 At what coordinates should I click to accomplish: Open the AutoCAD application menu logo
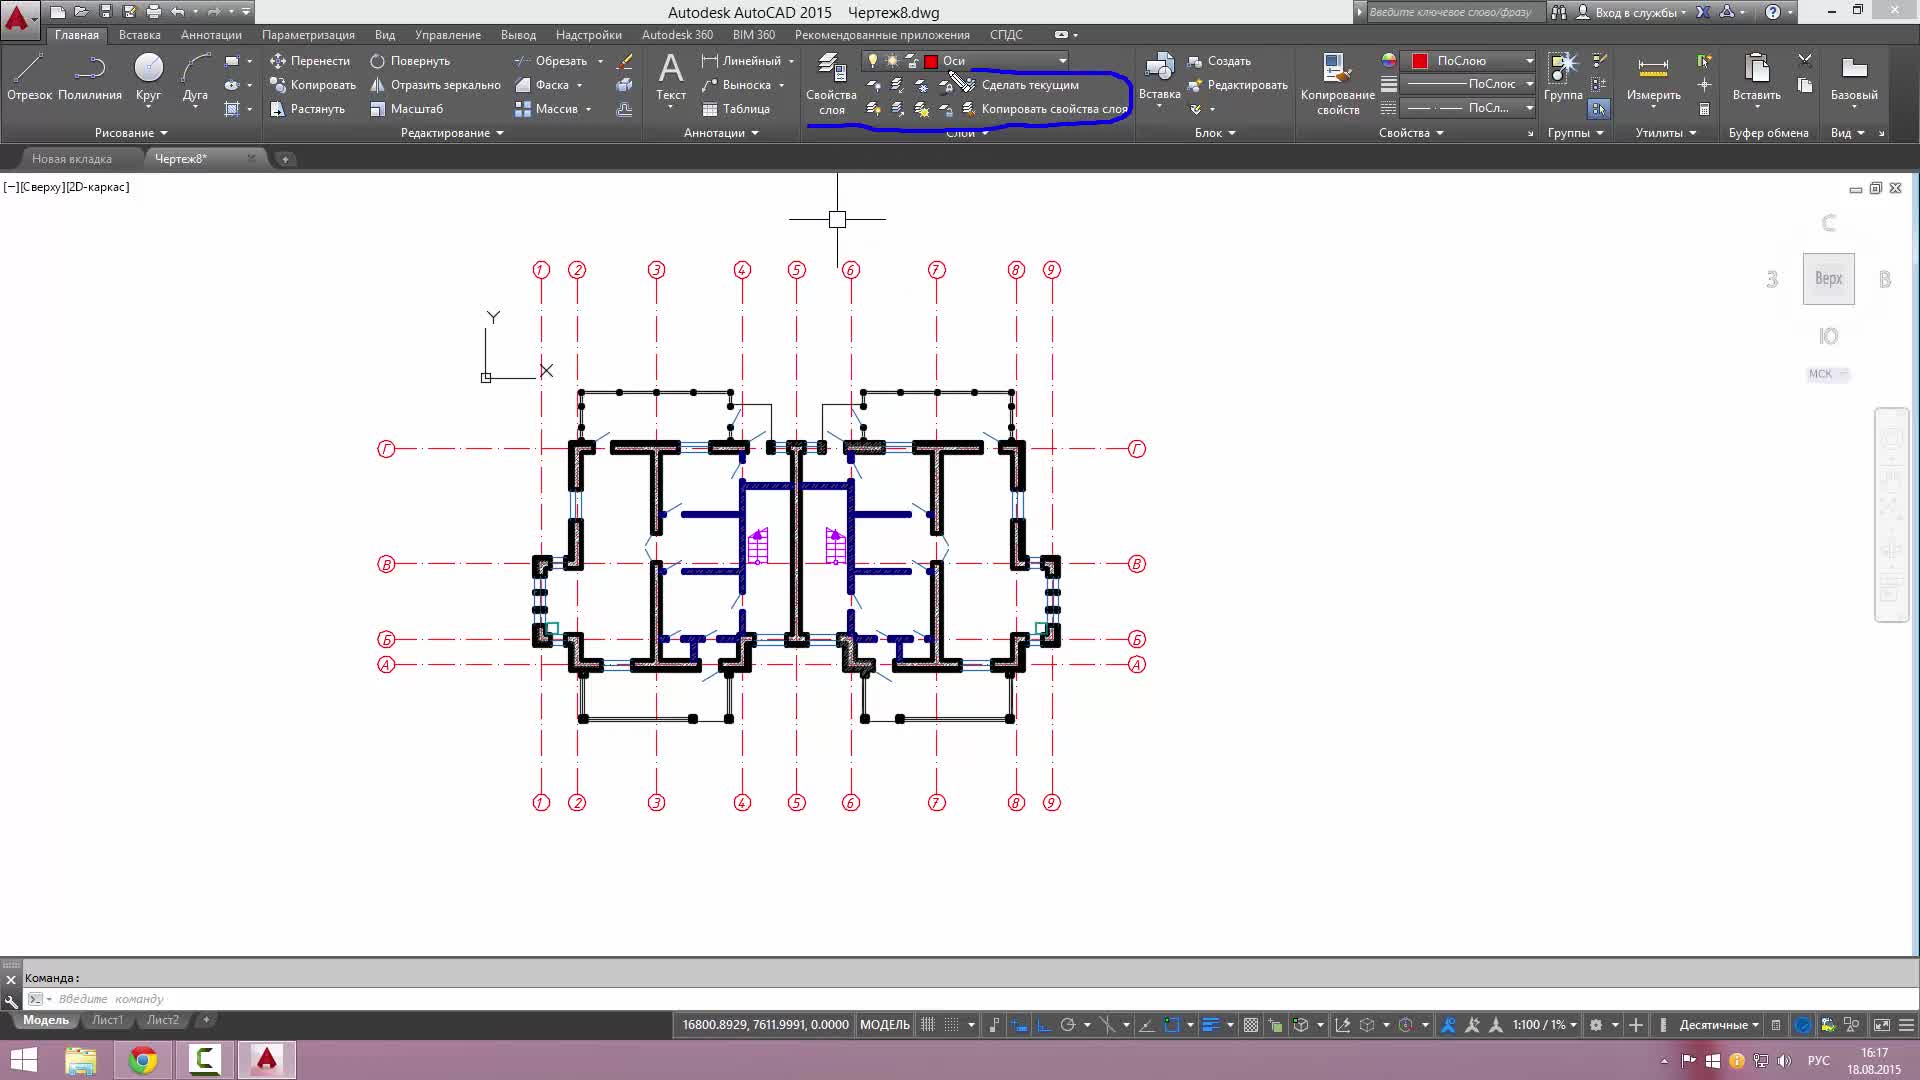(18, 18)
